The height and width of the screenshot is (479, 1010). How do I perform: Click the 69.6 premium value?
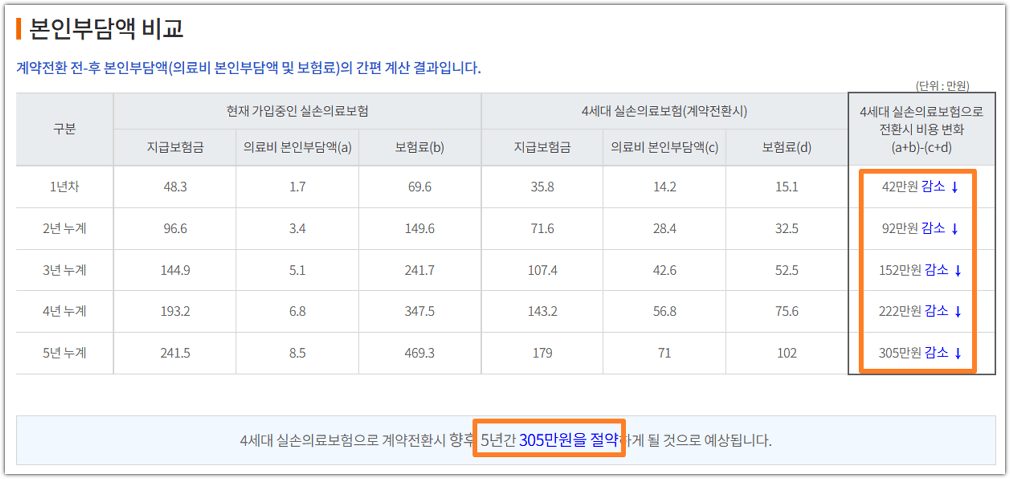(419, 187)
